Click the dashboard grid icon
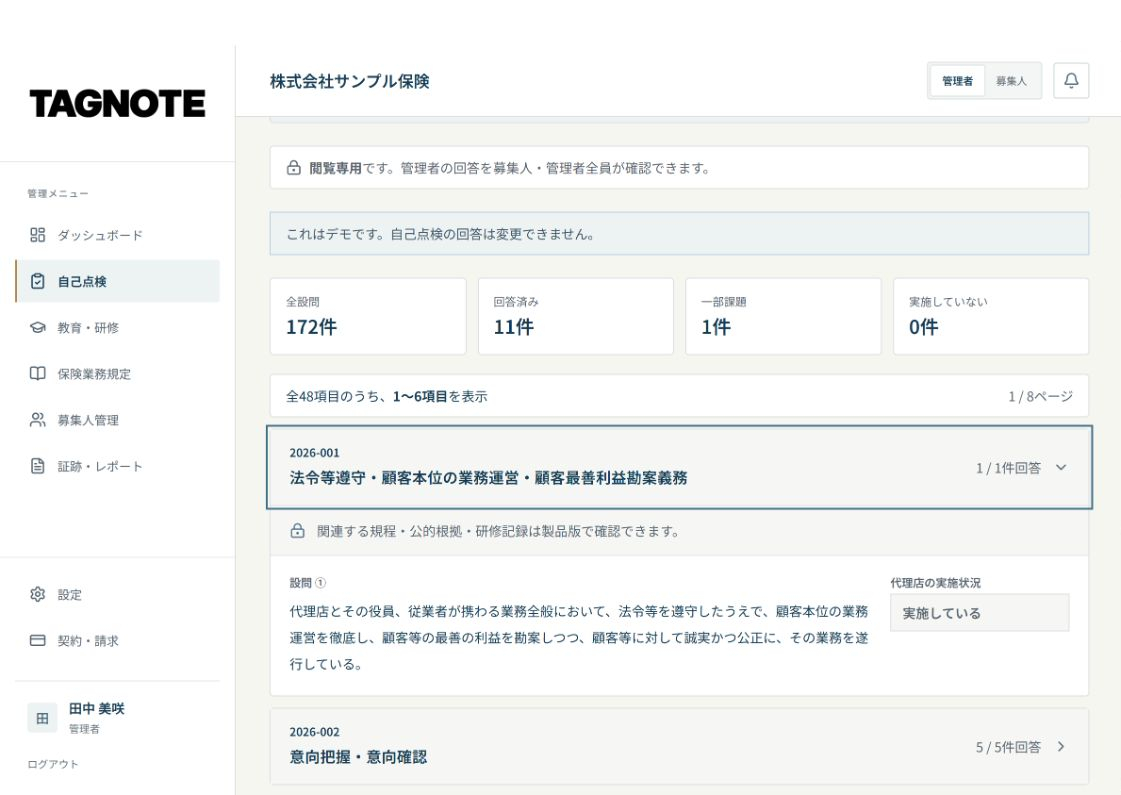 (37, 235)
